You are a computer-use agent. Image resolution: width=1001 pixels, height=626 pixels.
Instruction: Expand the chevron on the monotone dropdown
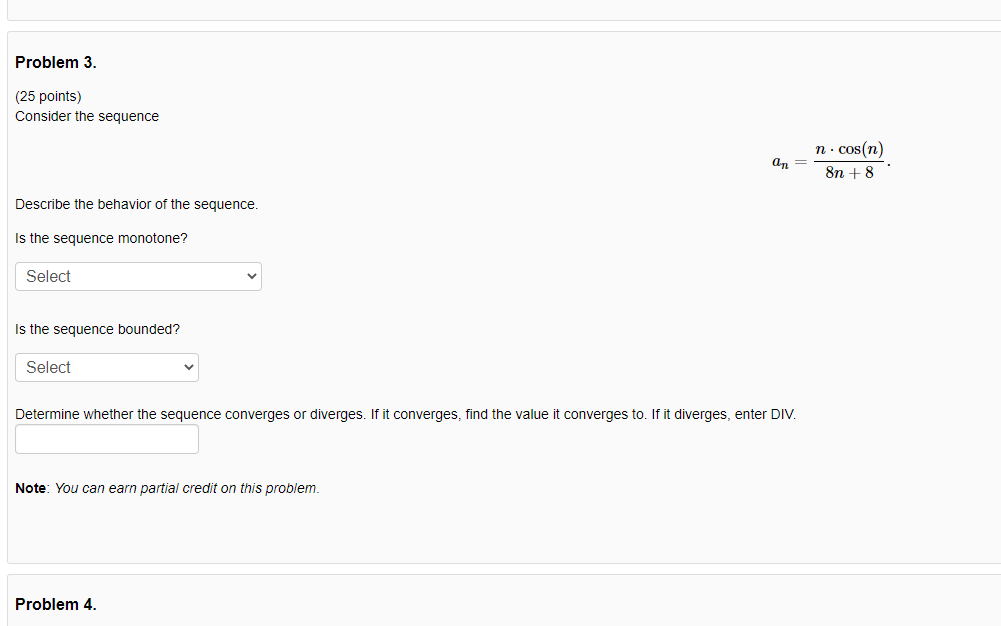pyautogui.click(x=250, y=276)
